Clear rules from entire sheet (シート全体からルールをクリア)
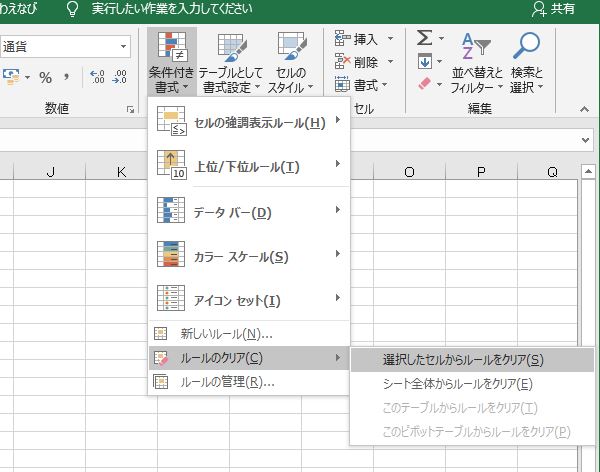The width and height of the screenshot is (600, 472). click(472, 384)
